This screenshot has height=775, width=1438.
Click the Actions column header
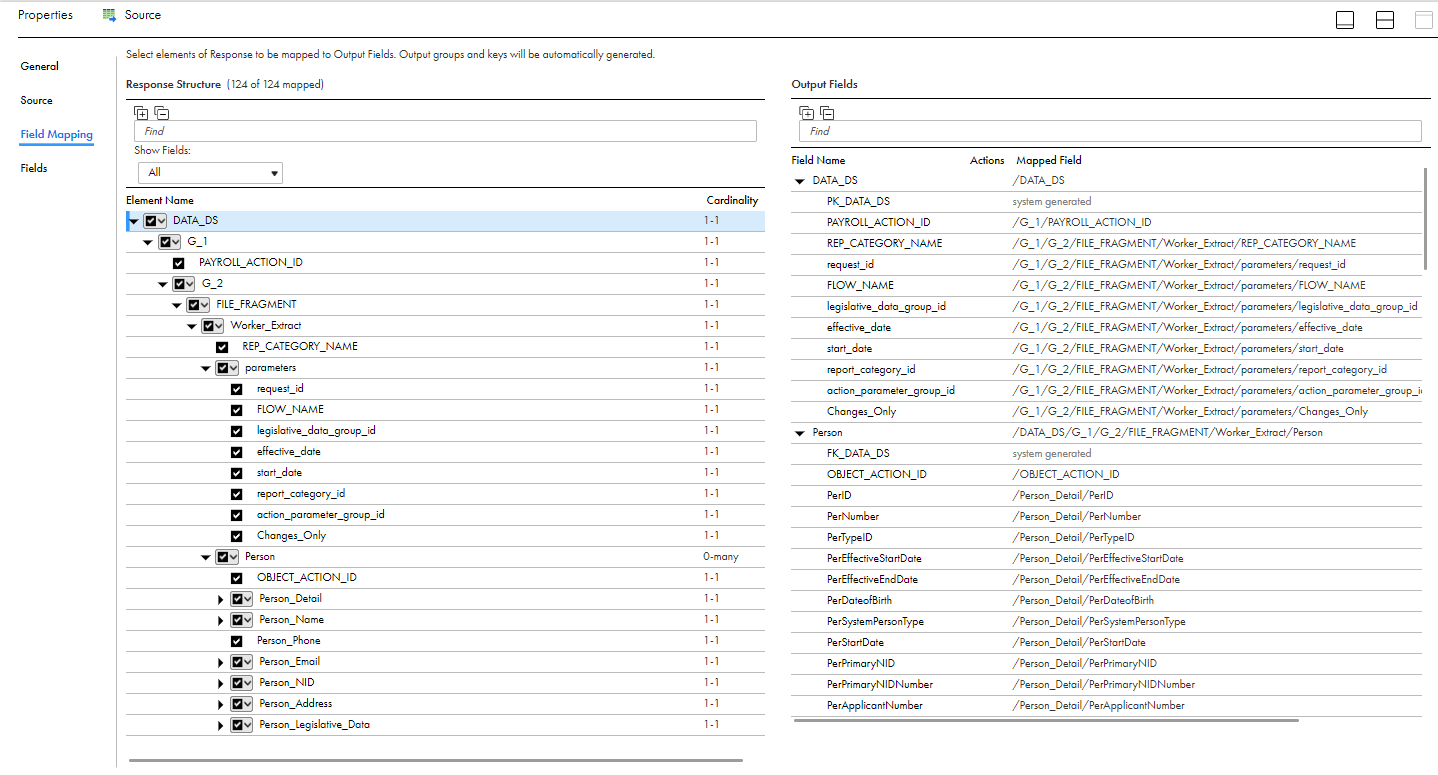(987, 160)
